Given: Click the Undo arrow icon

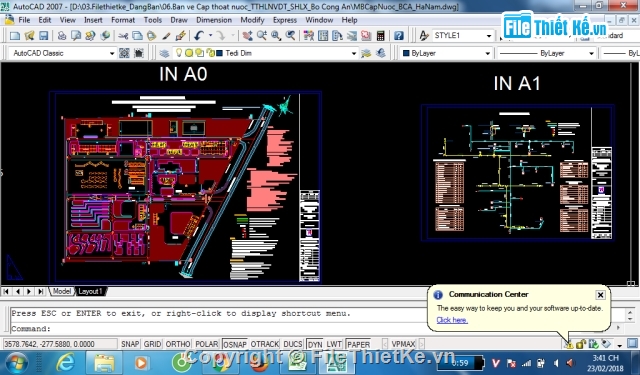Looking at the screenshot, I should coord(199,36).
